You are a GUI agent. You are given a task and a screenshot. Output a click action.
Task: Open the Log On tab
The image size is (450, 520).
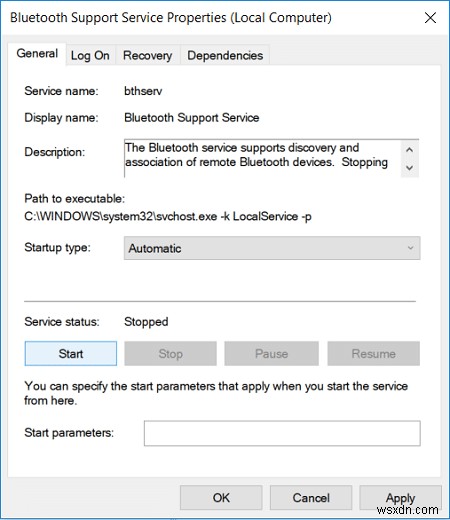click(x=90, y=55)
